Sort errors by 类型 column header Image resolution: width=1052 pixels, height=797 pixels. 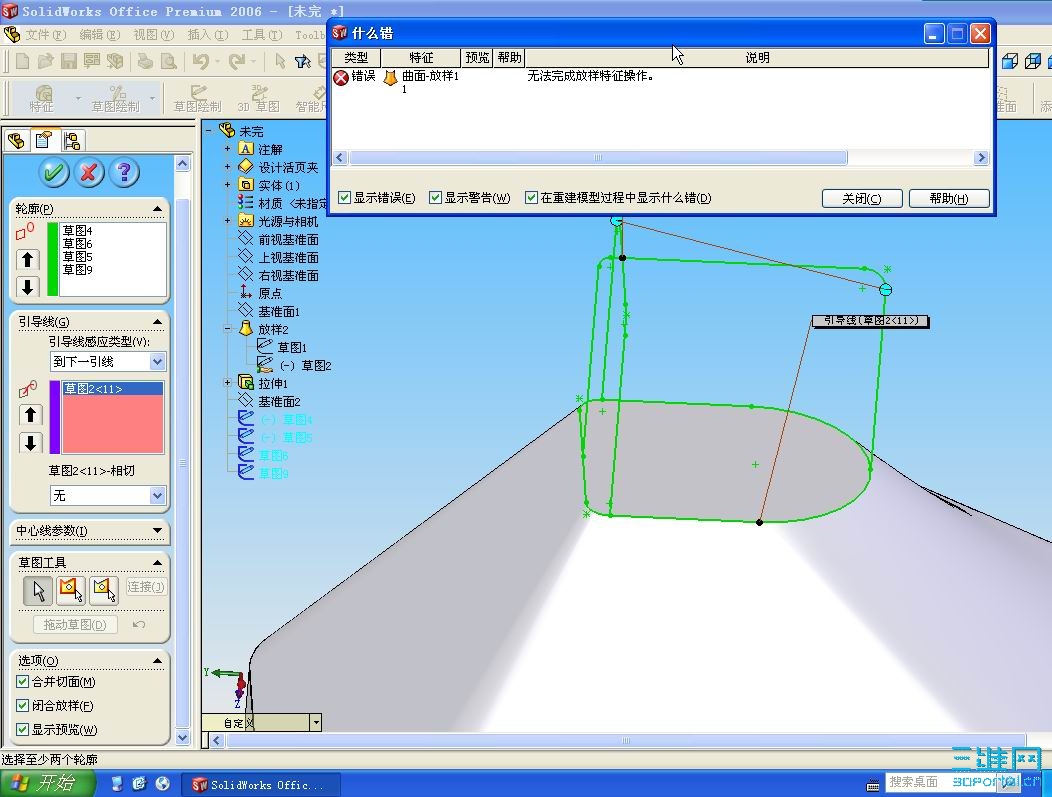(356, 58)
